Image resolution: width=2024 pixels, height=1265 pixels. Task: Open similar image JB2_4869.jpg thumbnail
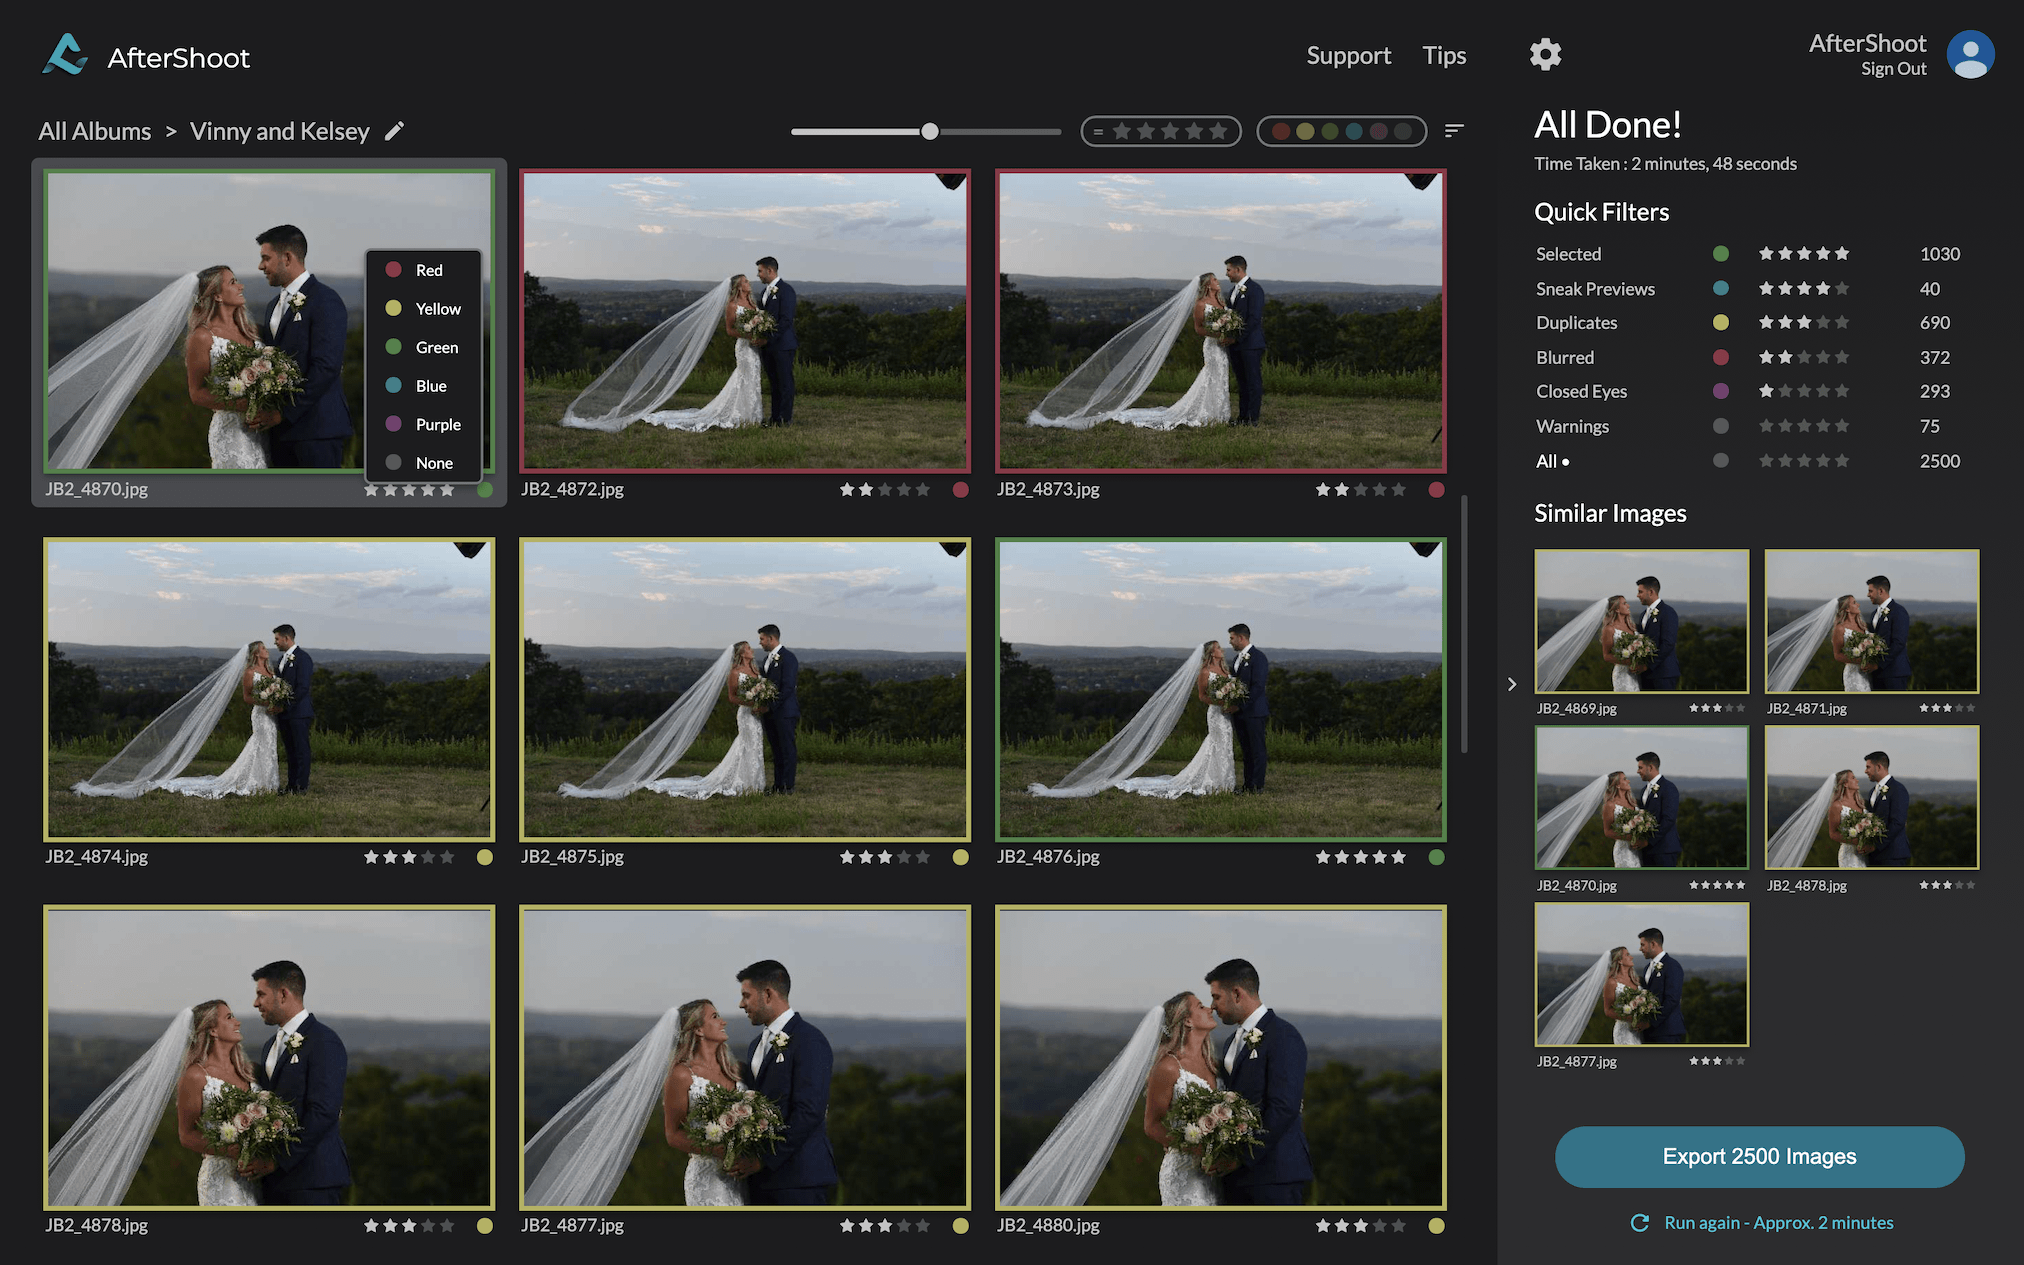pyautogui.click(x=1642, y=621)
